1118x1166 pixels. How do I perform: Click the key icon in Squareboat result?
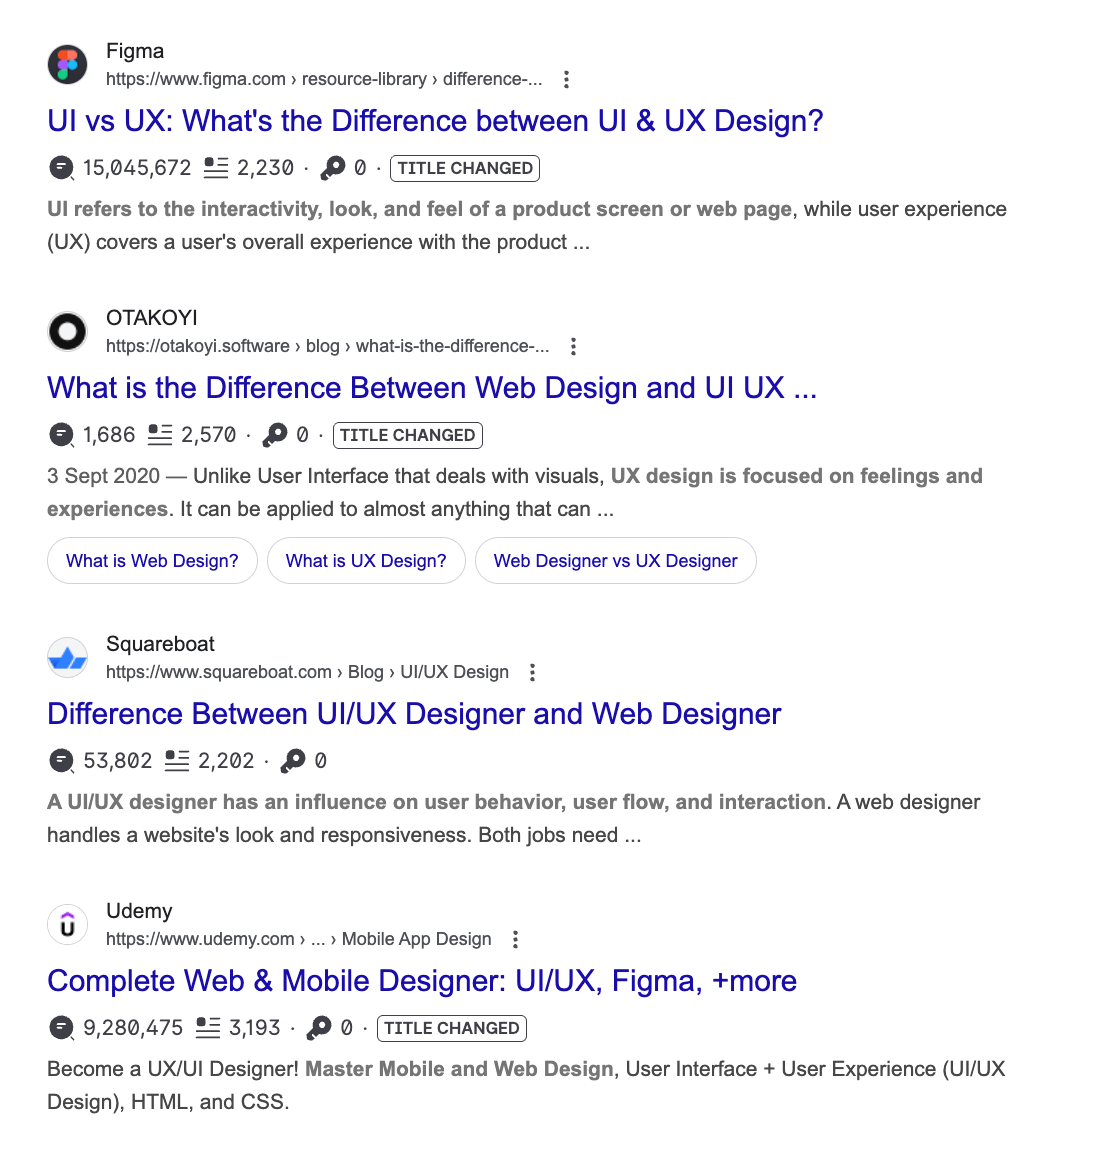tap(293, 761)
